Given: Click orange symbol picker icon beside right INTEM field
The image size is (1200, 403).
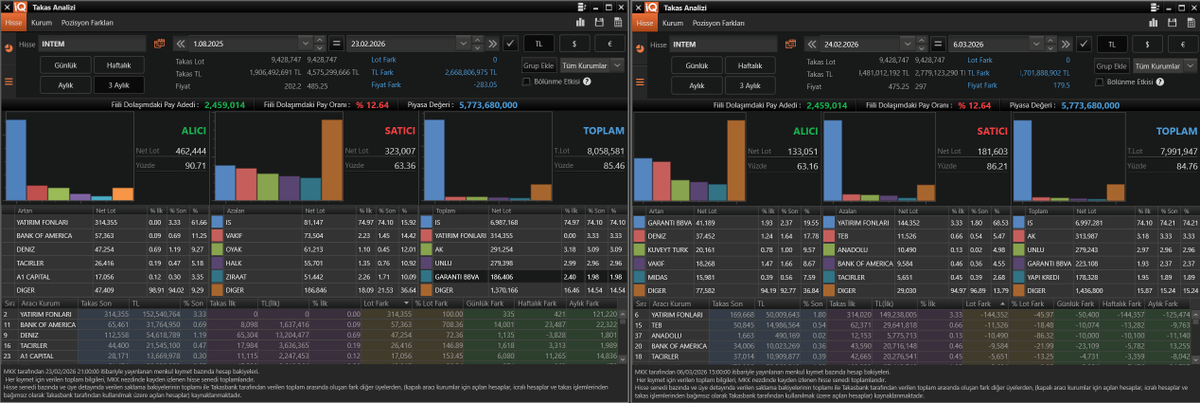Looking at the screenshot, I should point(789,44).
